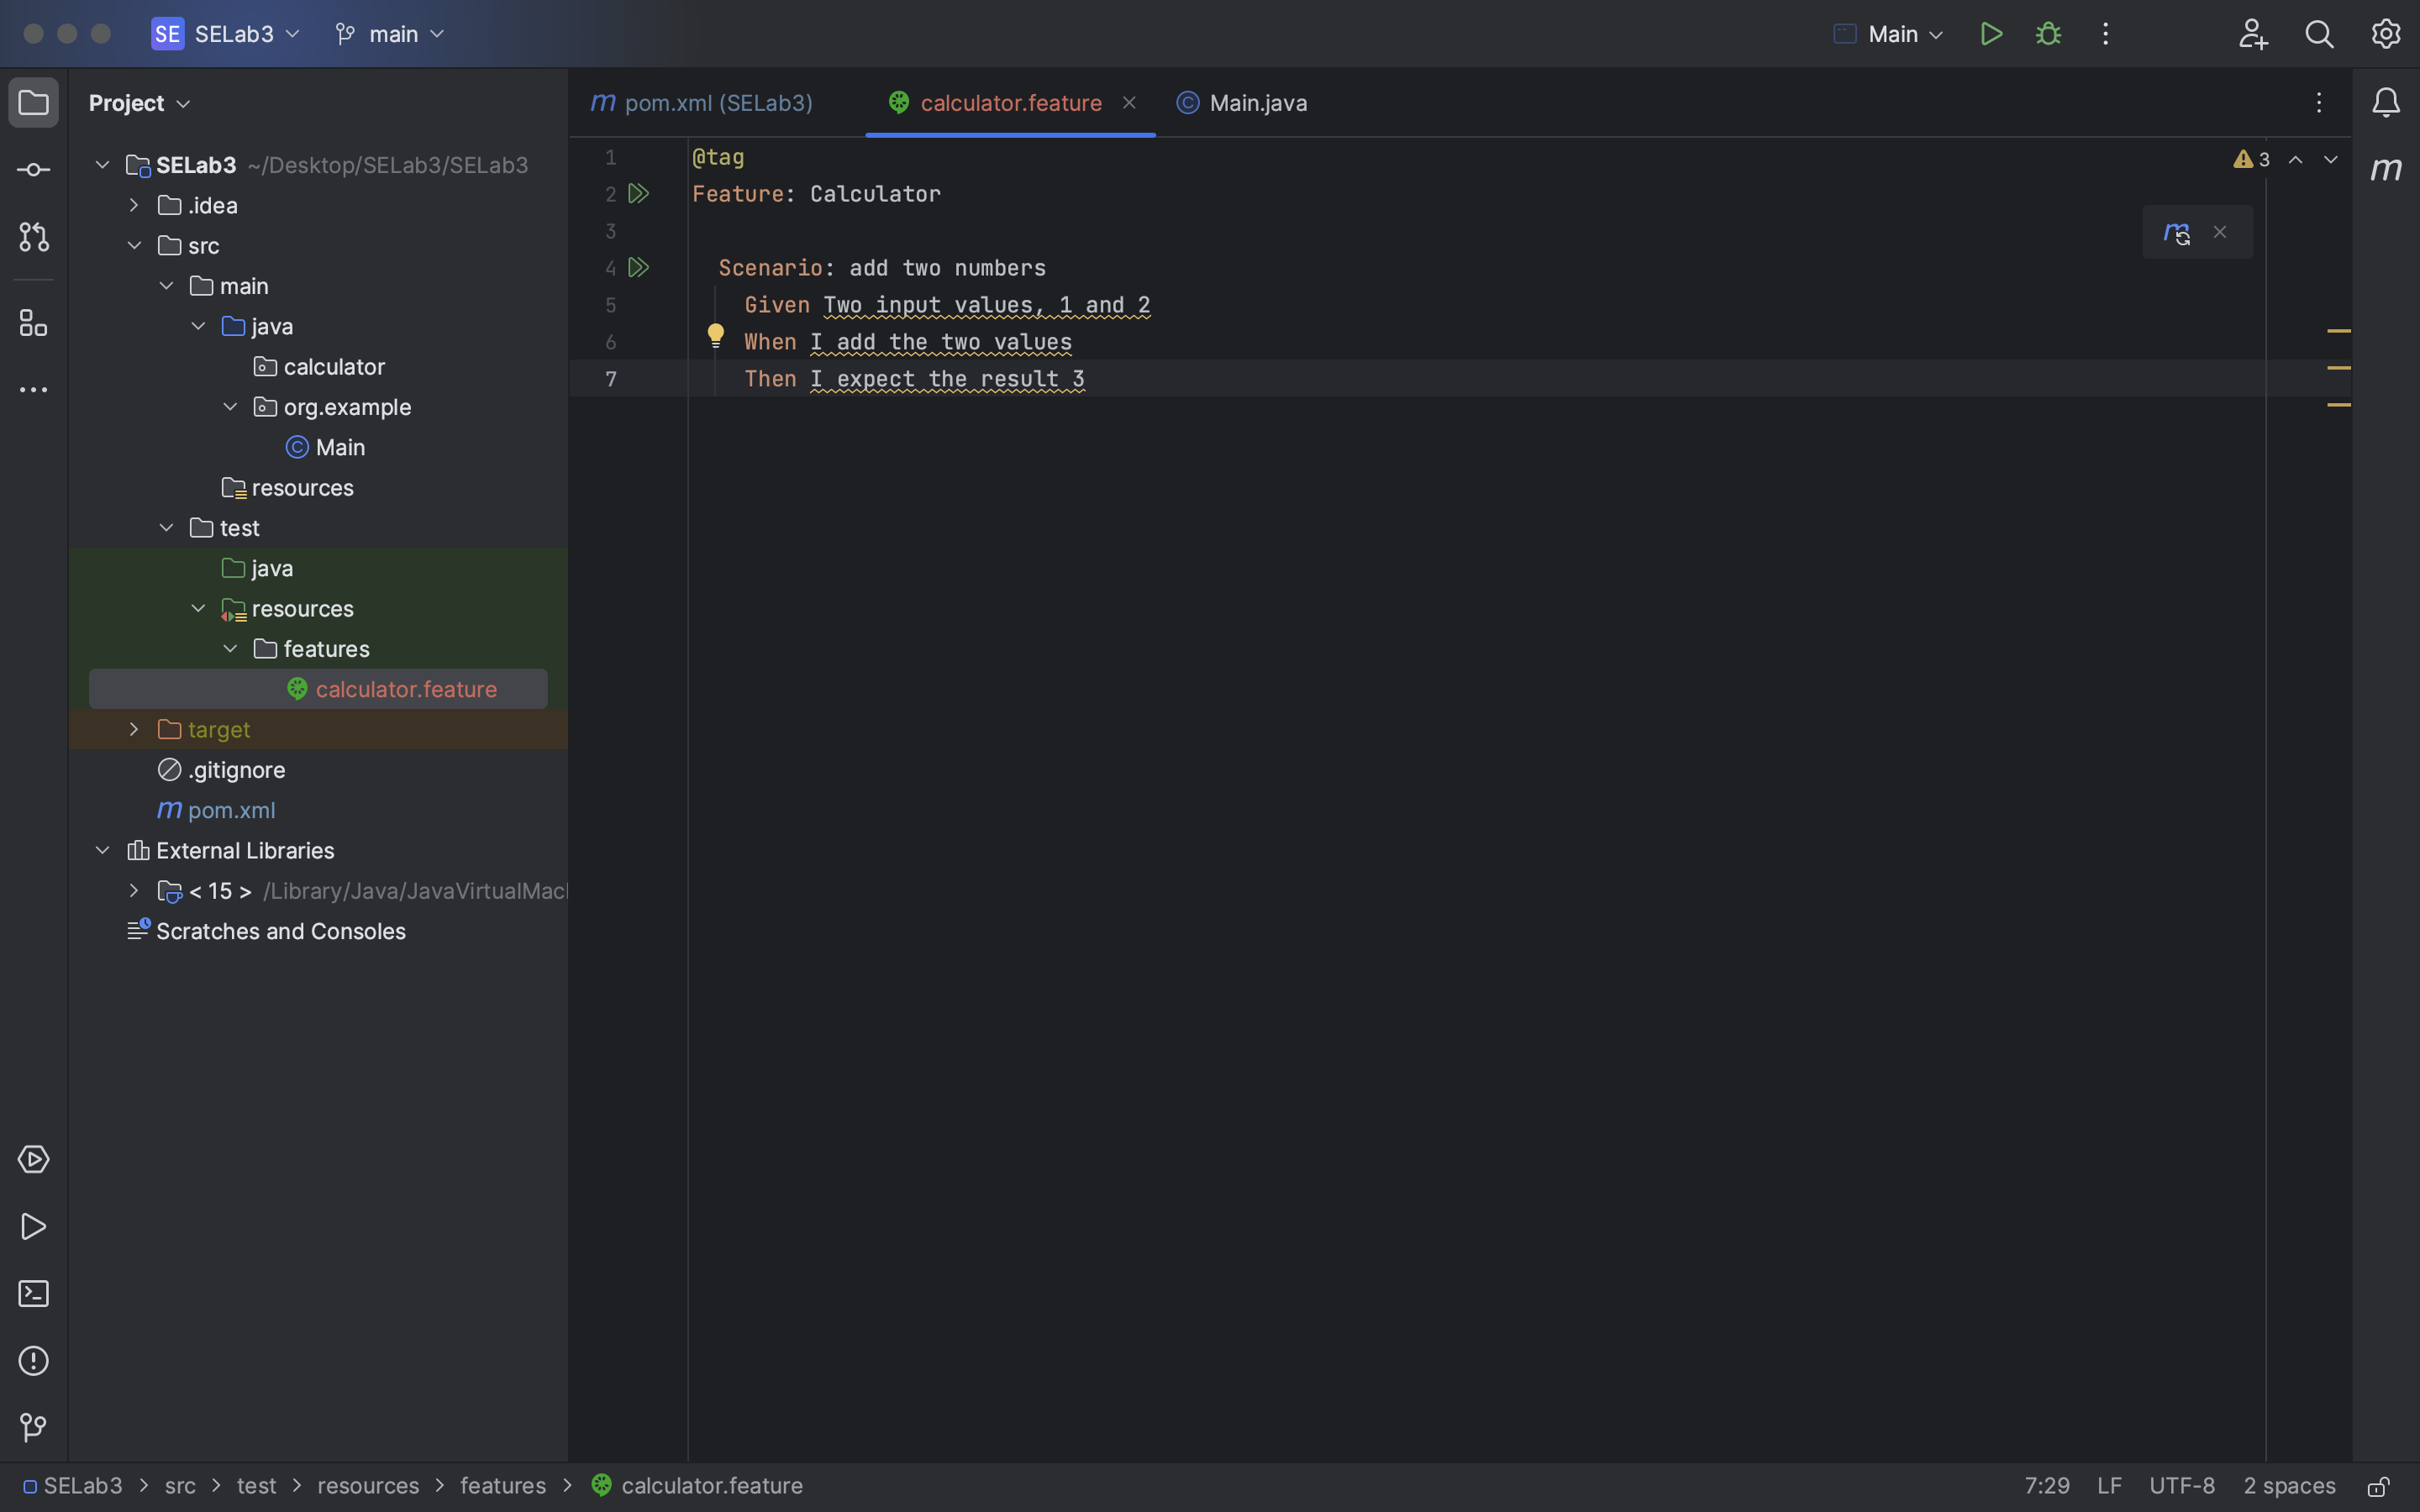The image size is (2420, 1512).
Task: Start debugging using the bug icon
Action: tap(2047, 33)
